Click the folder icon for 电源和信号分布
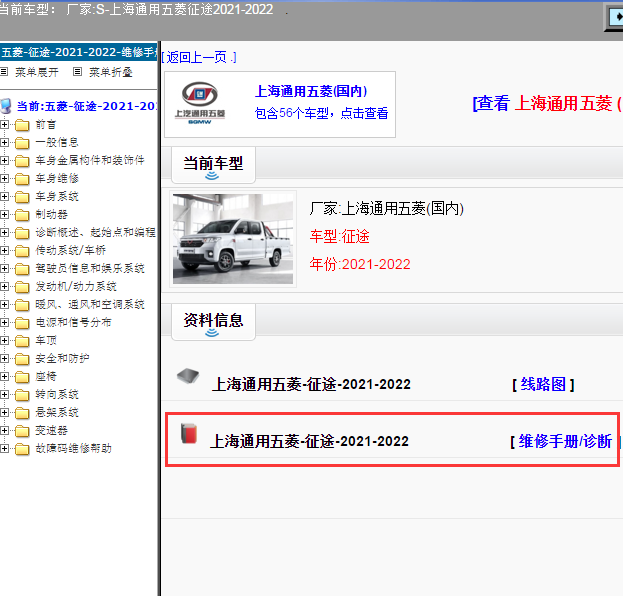This screenshot has width=623, height=596. (x=22, y=323)
